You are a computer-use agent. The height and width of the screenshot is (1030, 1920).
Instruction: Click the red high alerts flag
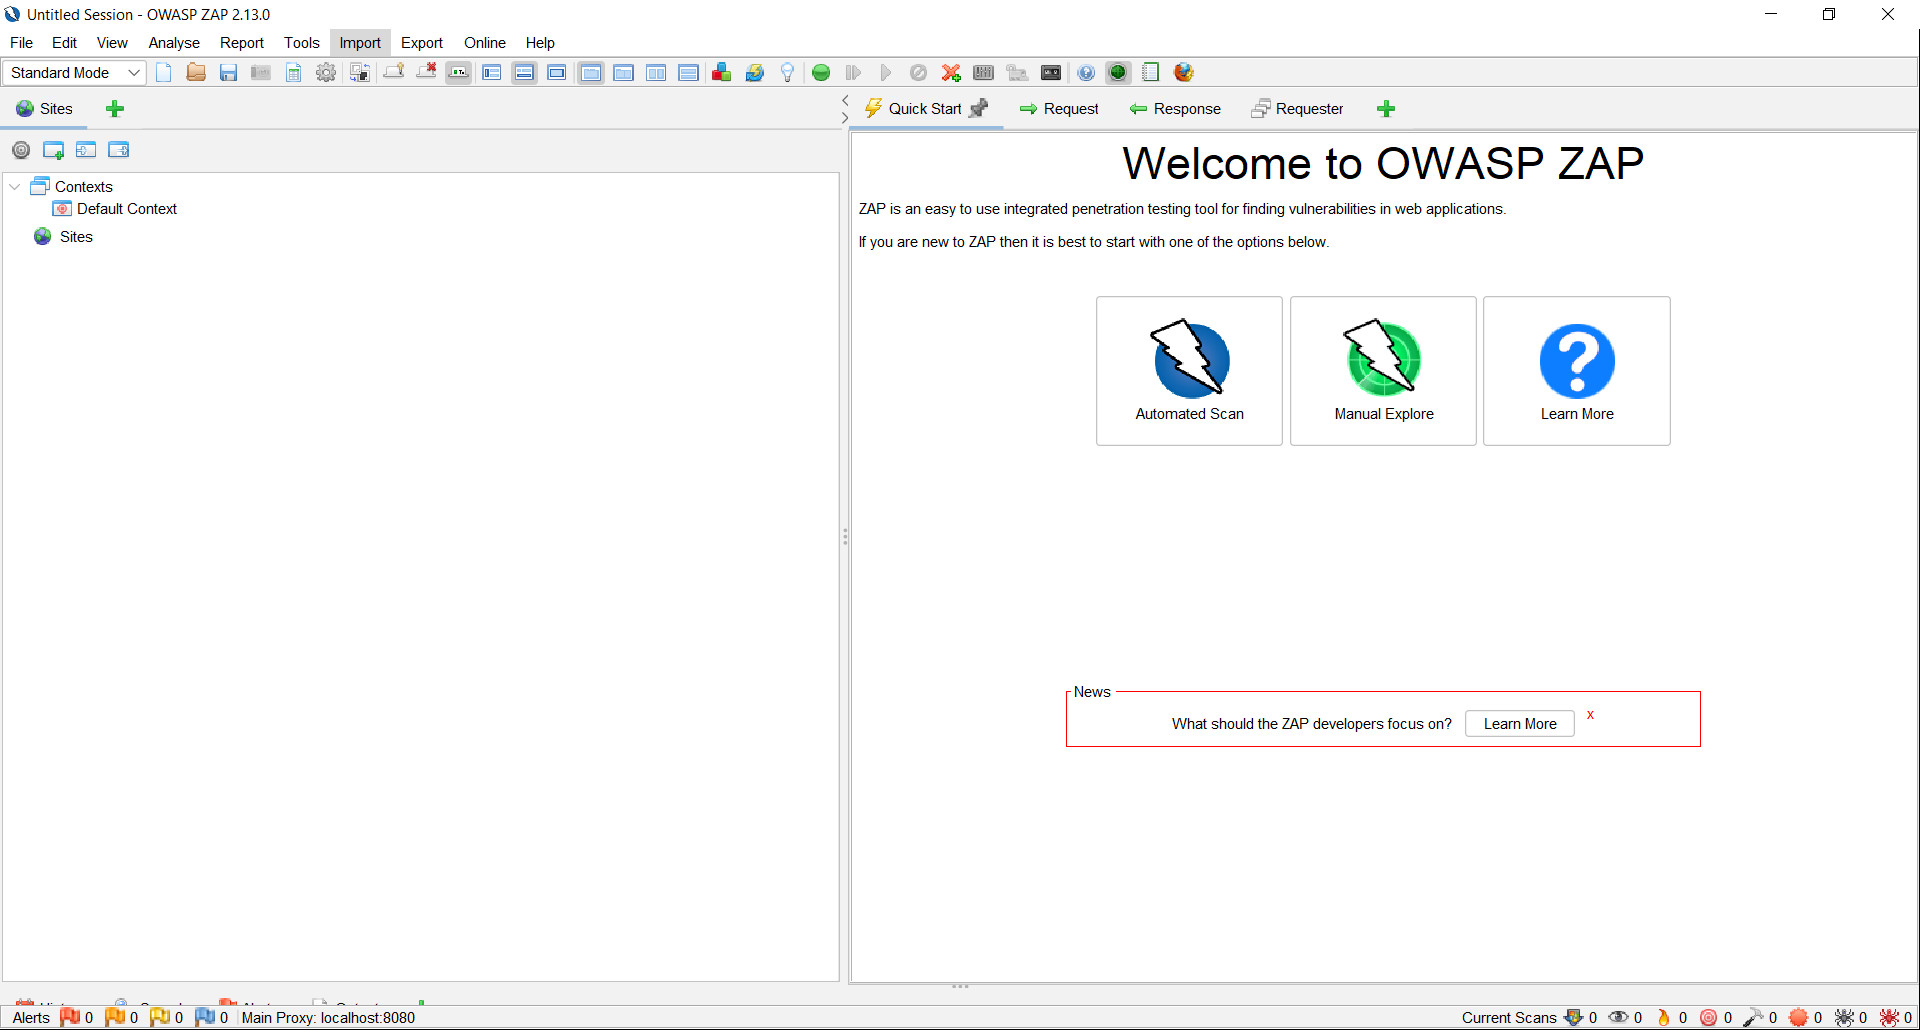click(70, 1017)
